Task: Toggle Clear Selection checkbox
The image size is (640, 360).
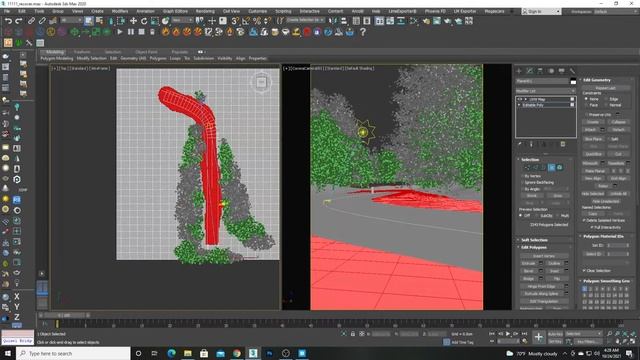Action: click(584, 271)
